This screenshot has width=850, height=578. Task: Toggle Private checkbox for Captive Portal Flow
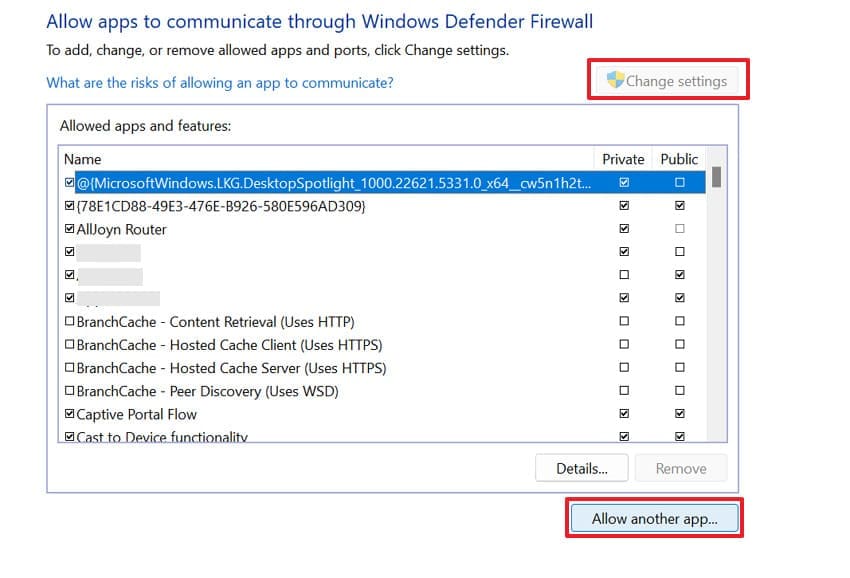(624, 414)
